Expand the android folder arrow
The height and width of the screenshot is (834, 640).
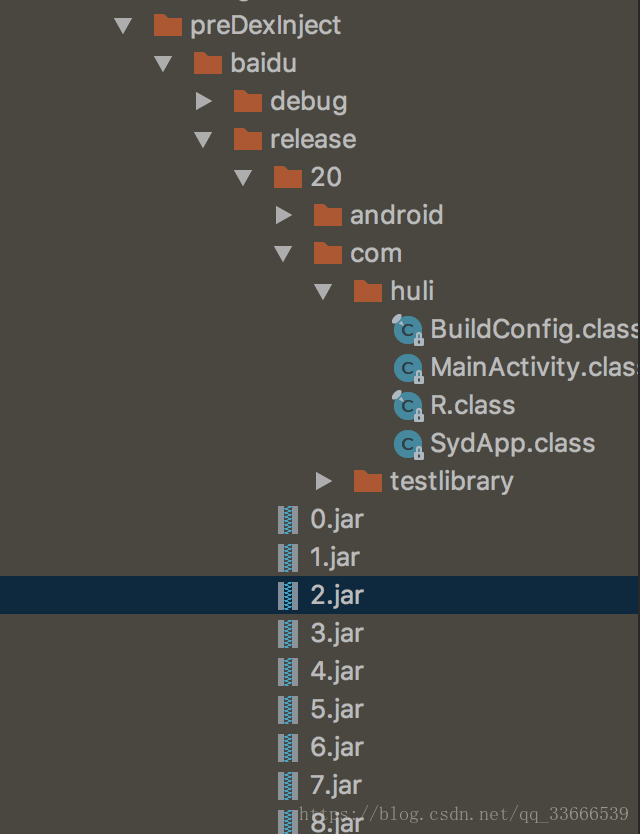pos(284,215)
